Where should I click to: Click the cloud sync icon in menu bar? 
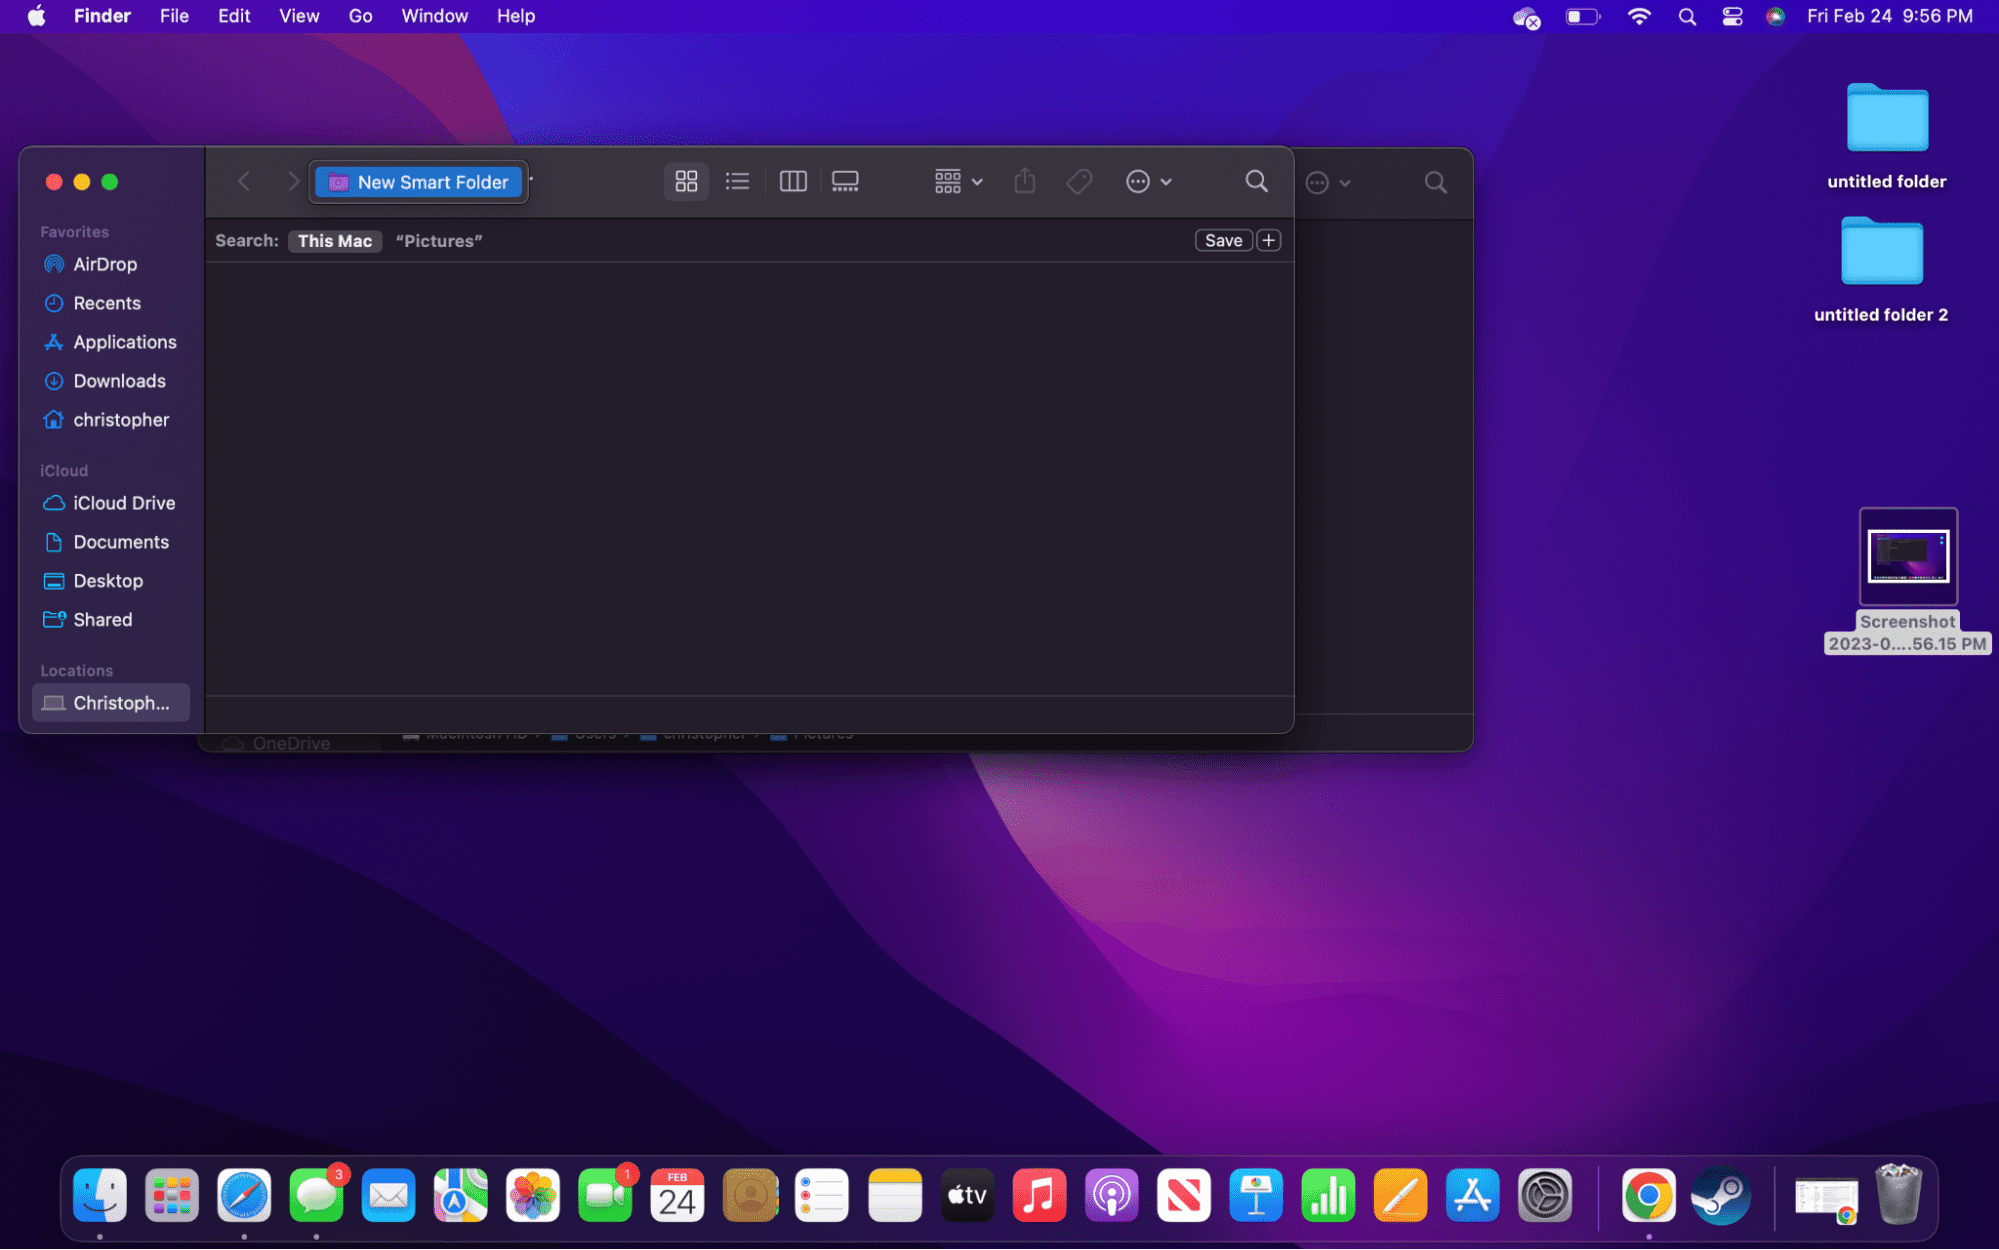tap(1526, 17)
